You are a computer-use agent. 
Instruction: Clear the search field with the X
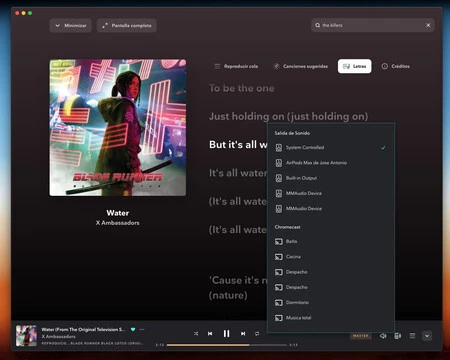428,25
